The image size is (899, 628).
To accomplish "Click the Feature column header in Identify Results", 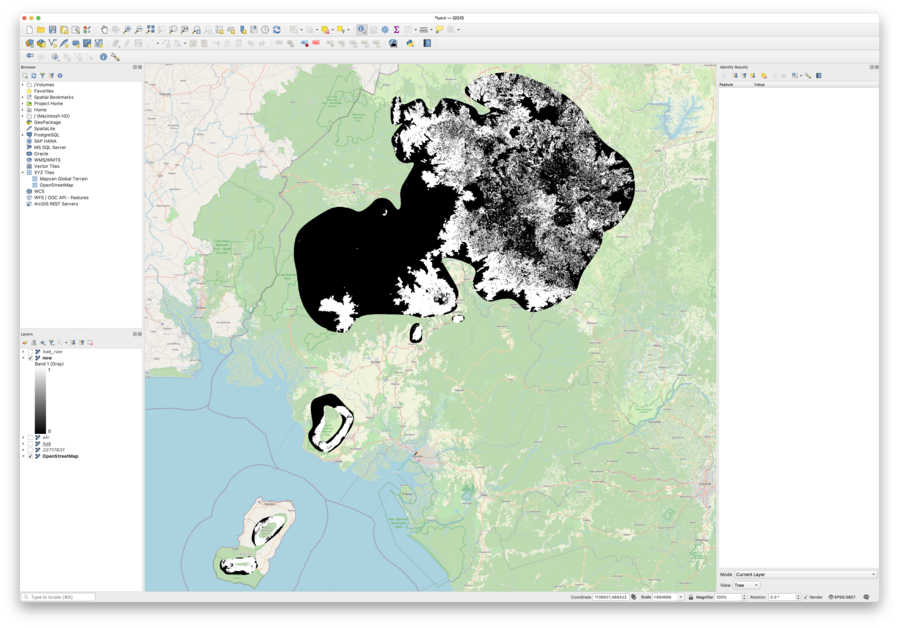I will point(726,85).
